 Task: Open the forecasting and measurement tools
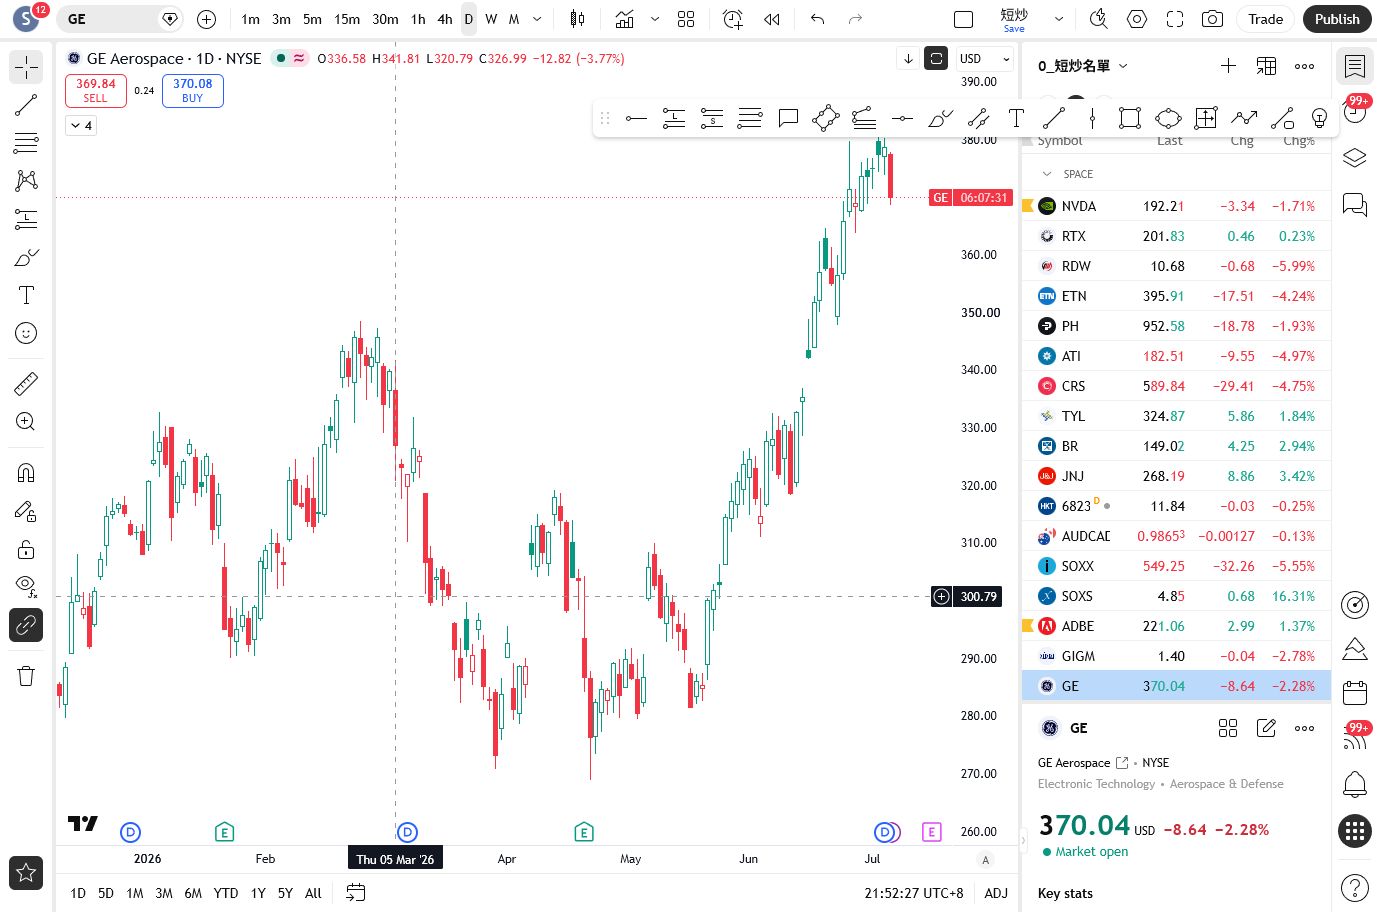(x=26, y=219)
